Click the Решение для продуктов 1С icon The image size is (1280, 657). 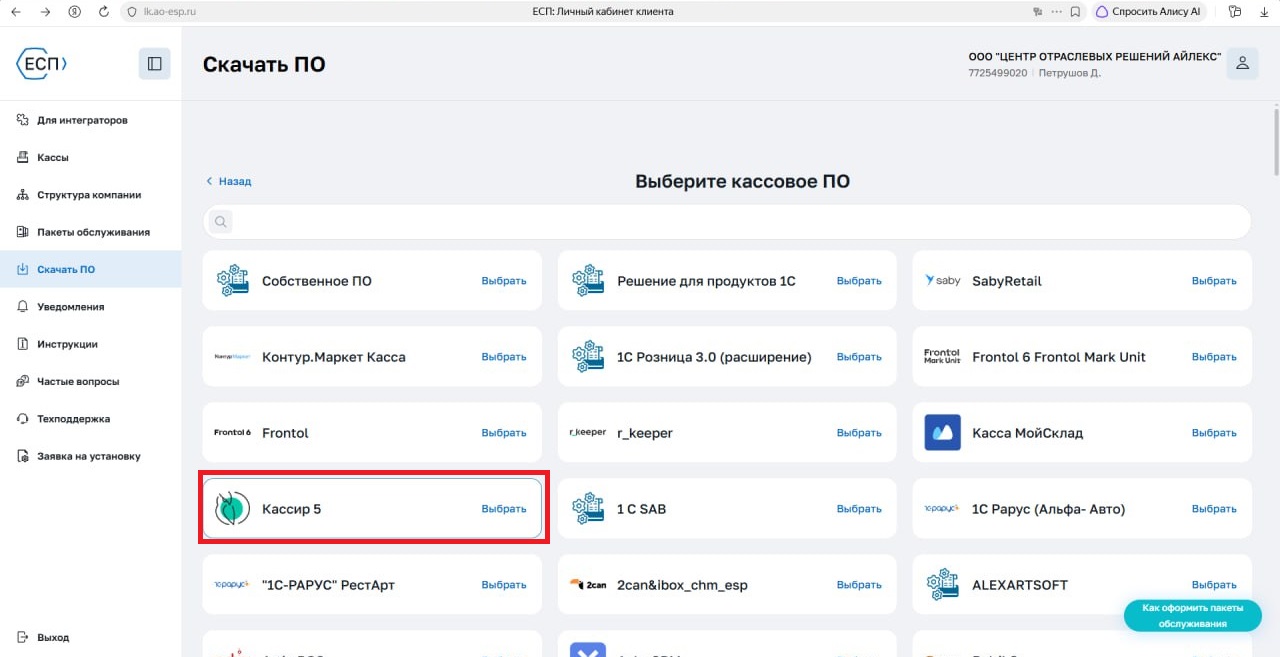[588, 281]
